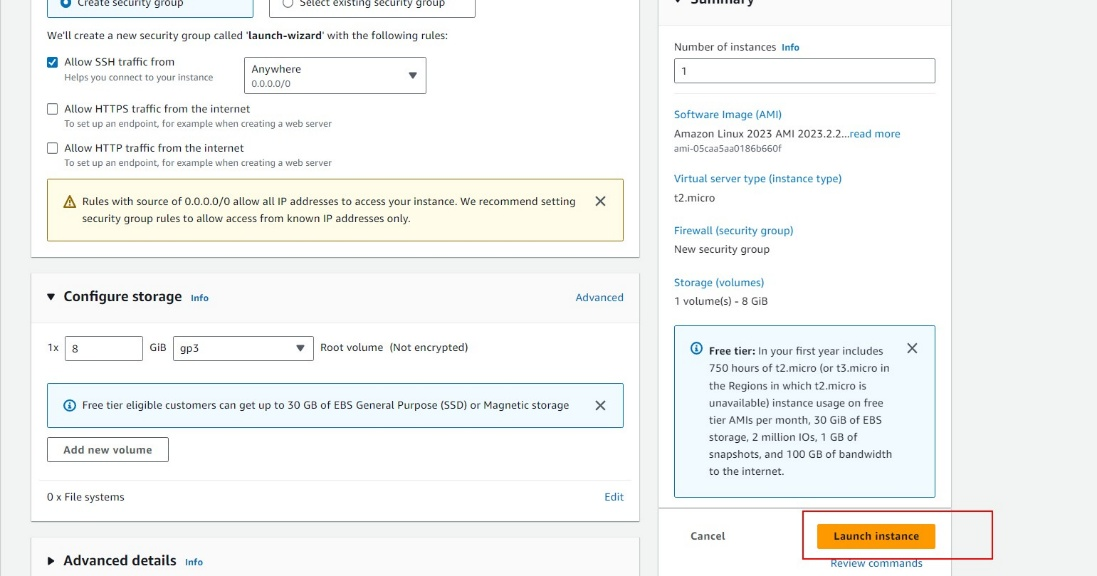Dismiss the Free tier summary info box
Viewport: 1097px width, 576px height.
point(912,348)
